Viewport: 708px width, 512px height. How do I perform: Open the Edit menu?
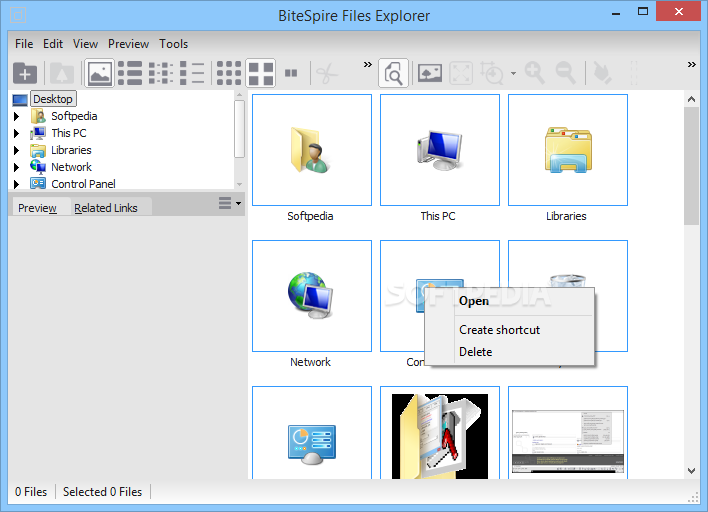(53, 44)
